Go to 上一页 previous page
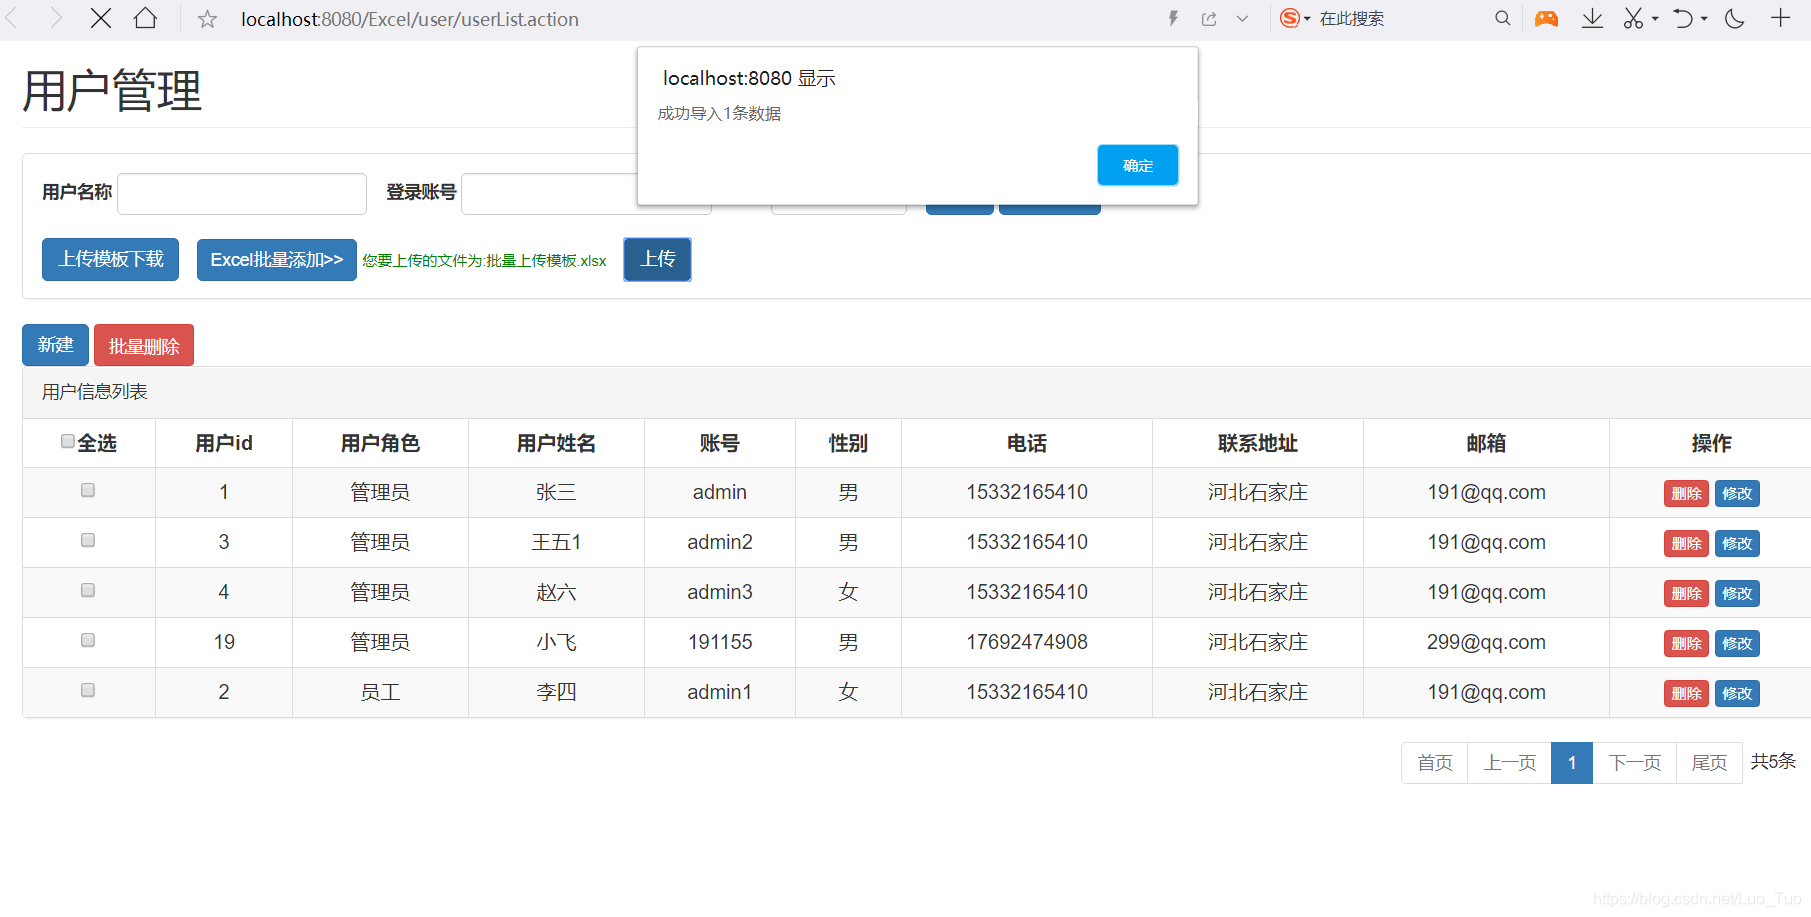 click(x=1510, y=763)
